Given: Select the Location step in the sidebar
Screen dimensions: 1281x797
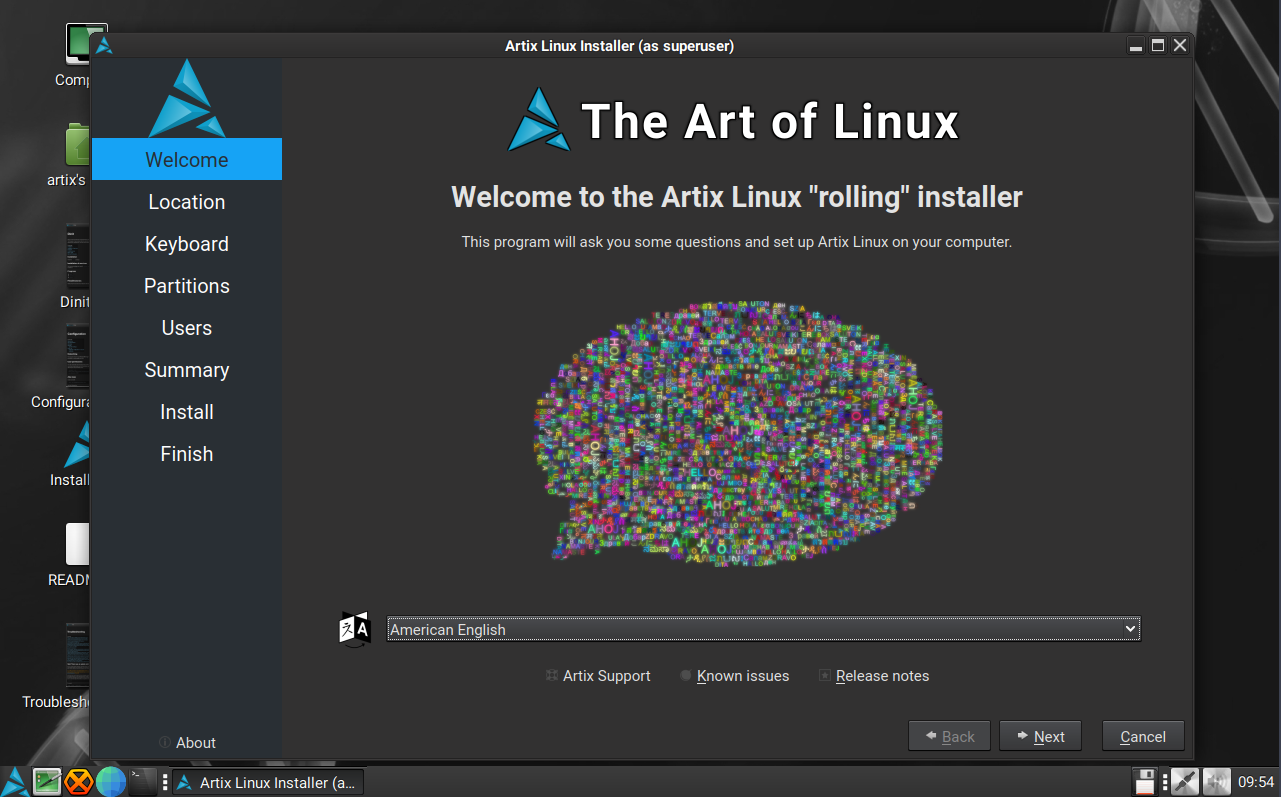Looking at the screenshot, I should pos(186,202).
